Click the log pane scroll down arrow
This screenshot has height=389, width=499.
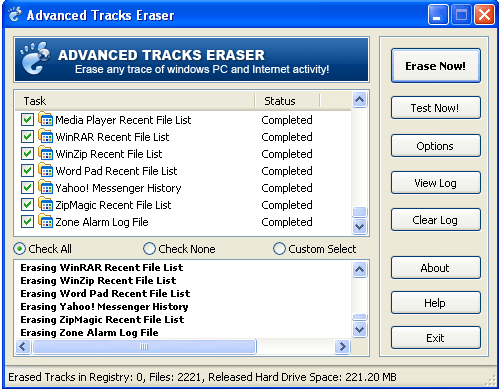click(360, 330)
